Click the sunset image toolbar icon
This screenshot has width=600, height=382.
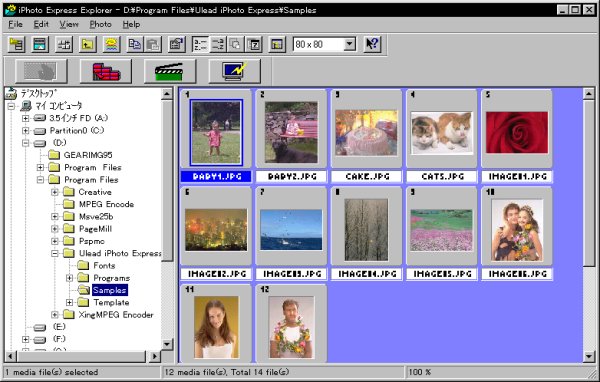111,44
